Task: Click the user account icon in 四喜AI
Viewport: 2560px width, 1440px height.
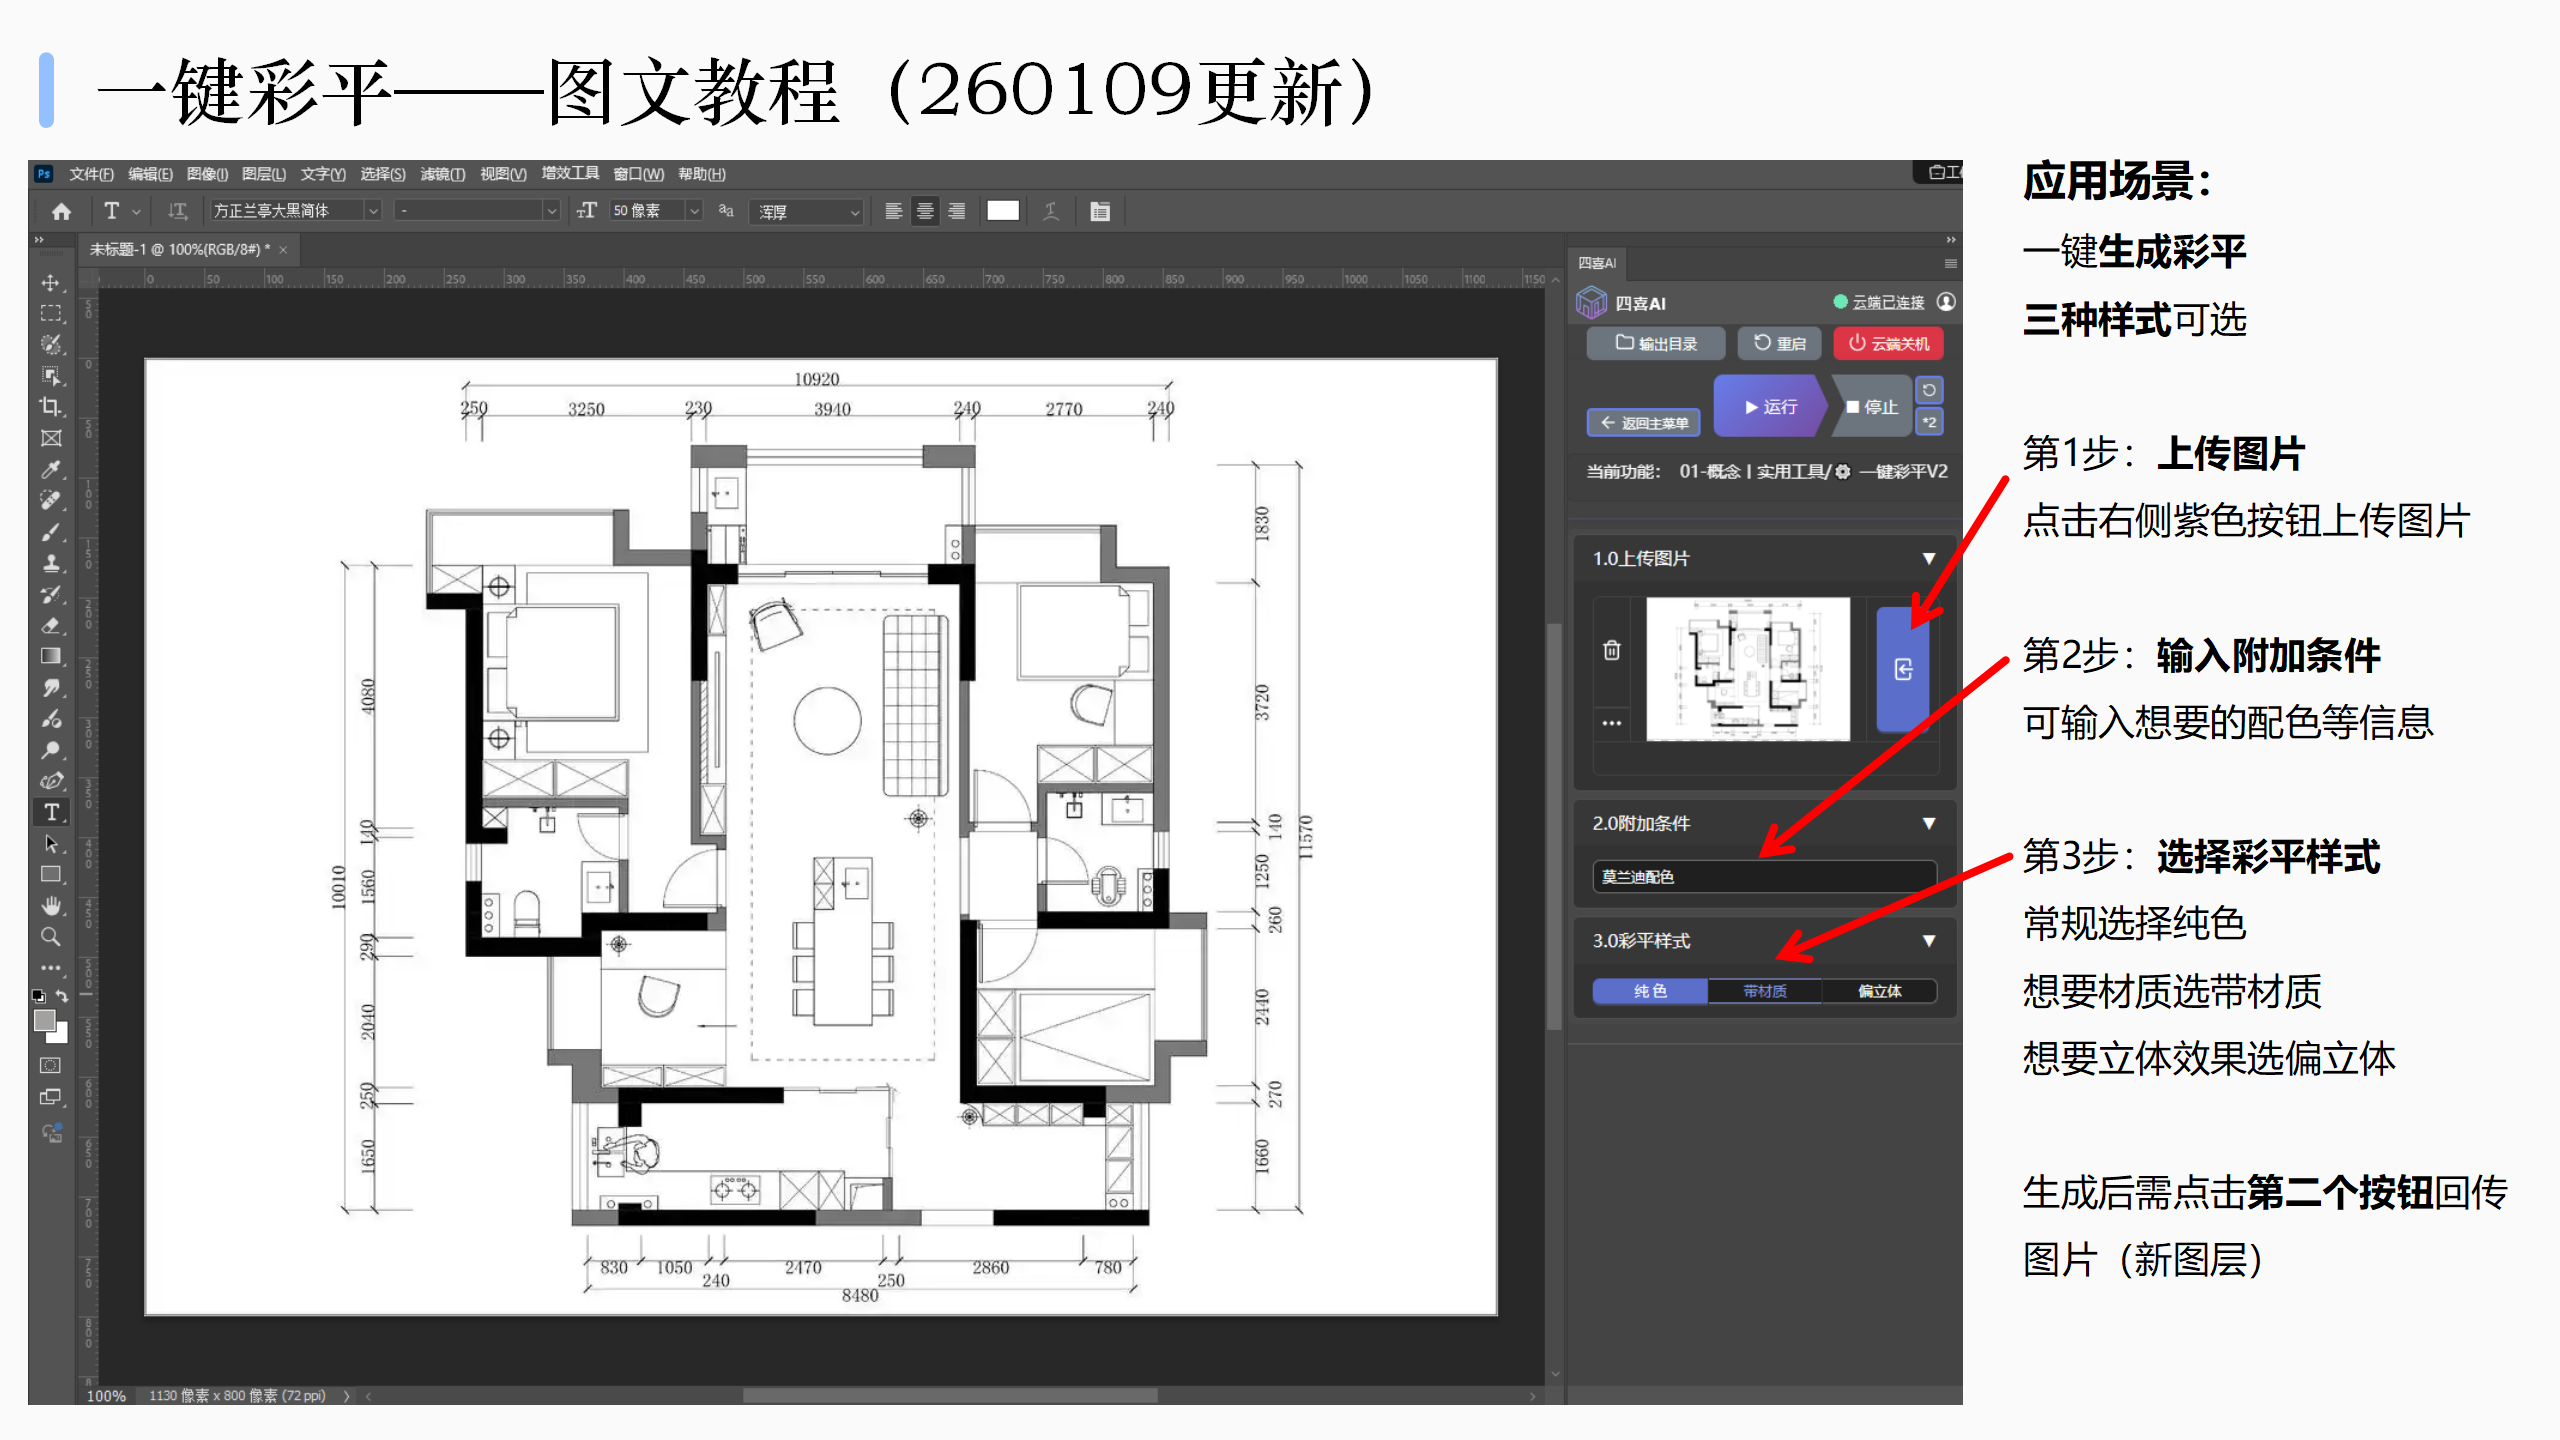Action: pyautogui.click(x=1945, y=302)
